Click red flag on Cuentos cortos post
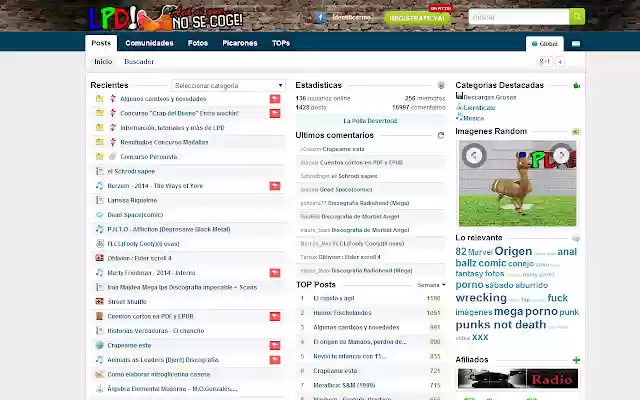The image size is (640, 400). [x=275, y=316]
